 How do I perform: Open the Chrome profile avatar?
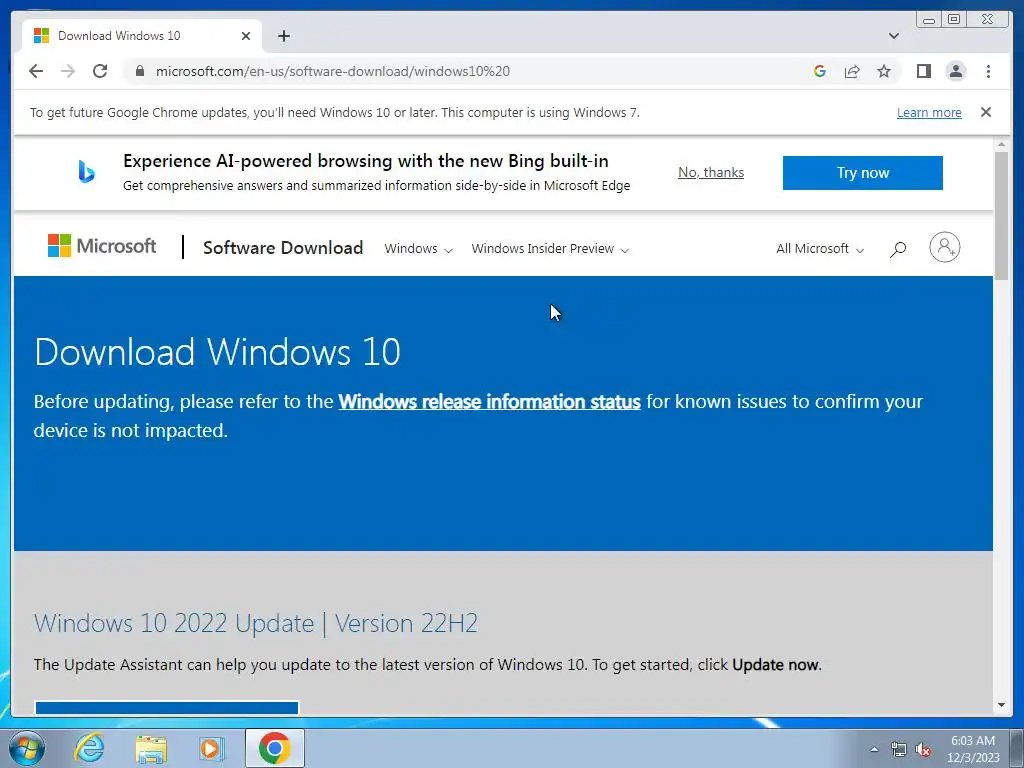tap(955, 71)
